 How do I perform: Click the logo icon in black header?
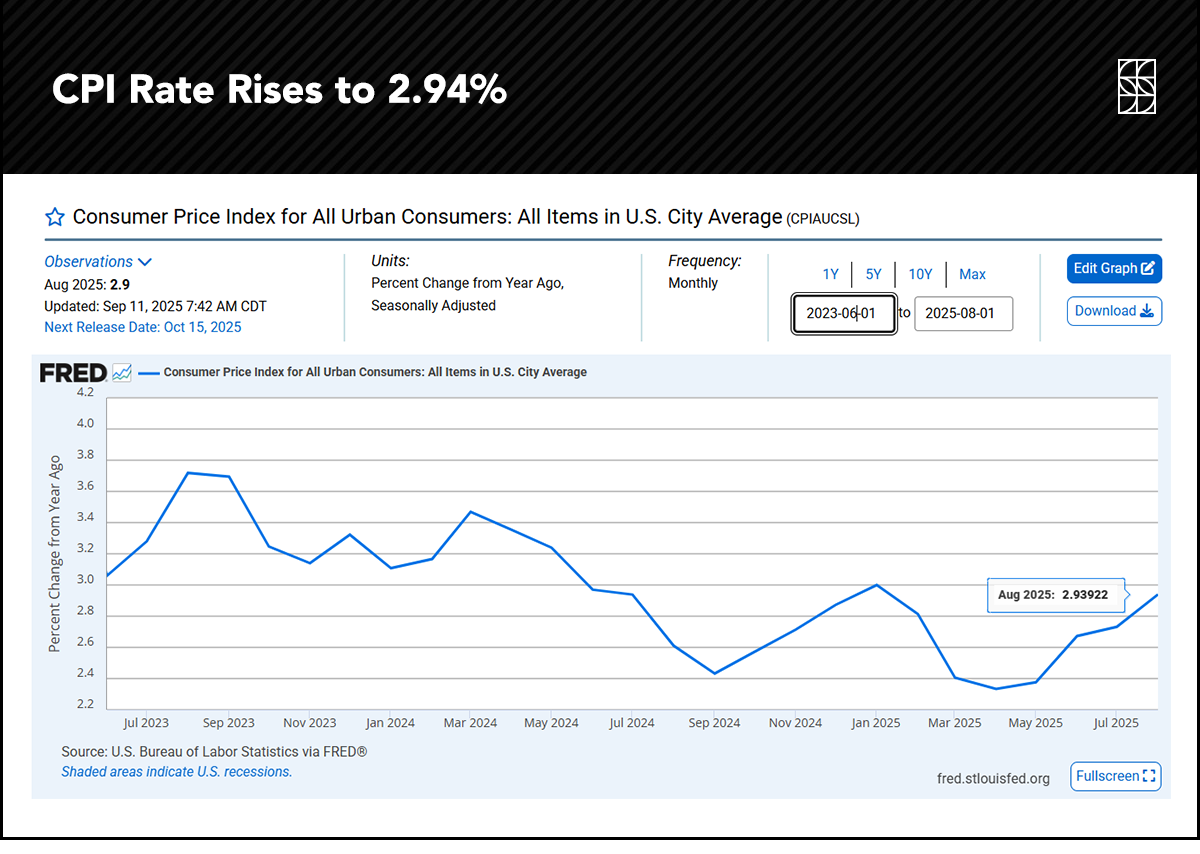(1136, 87)
